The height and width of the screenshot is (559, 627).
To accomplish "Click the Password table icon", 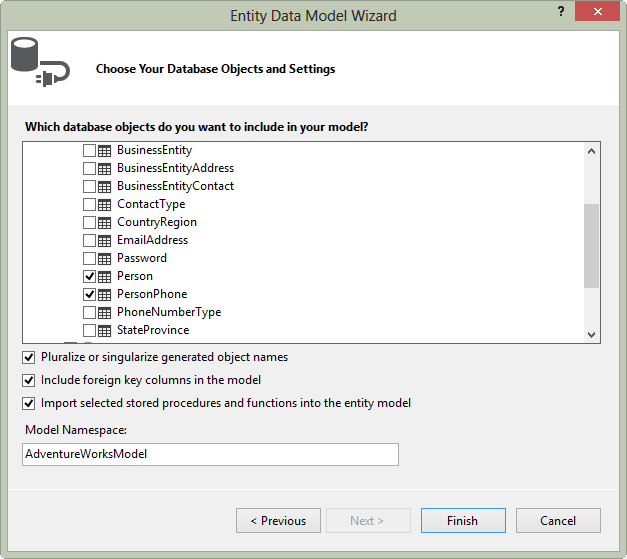I will point(104,259).
